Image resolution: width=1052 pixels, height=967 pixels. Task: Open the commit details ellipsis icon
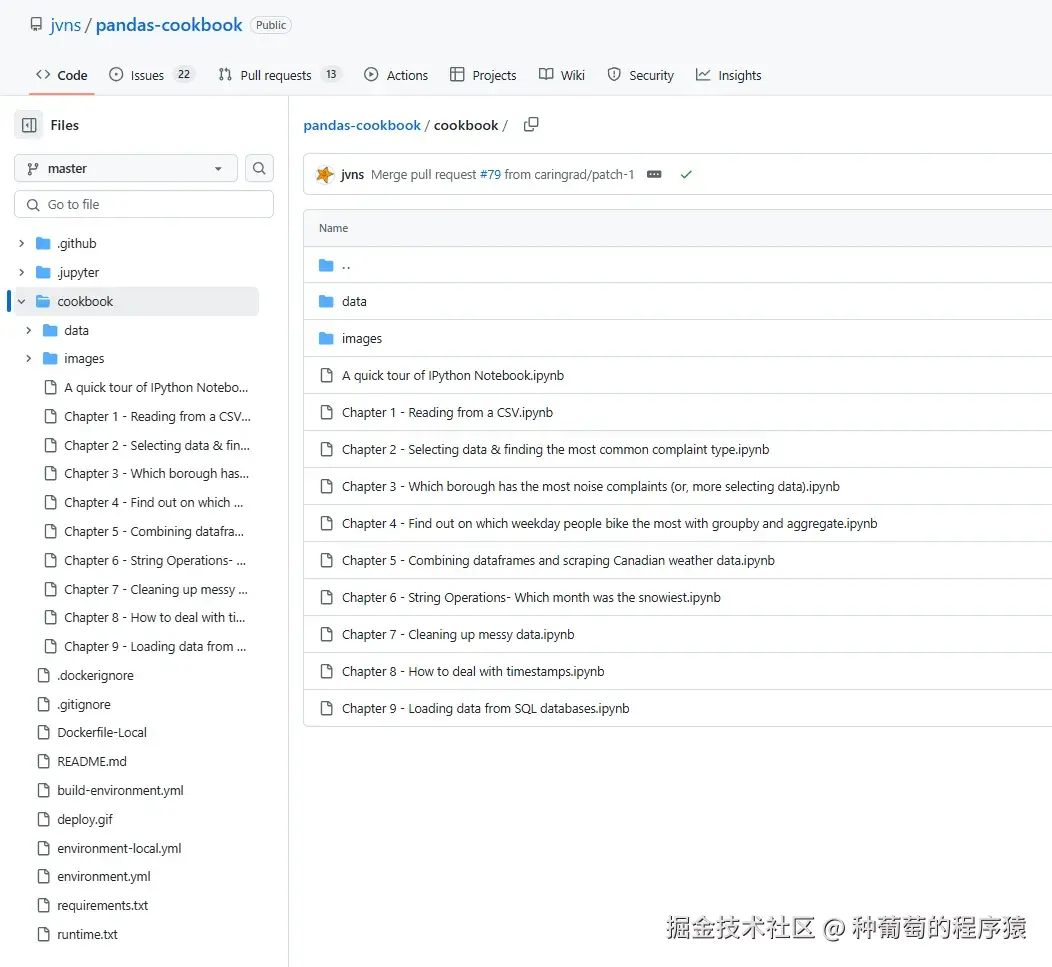pyautogui.click(x=653, y=174)
